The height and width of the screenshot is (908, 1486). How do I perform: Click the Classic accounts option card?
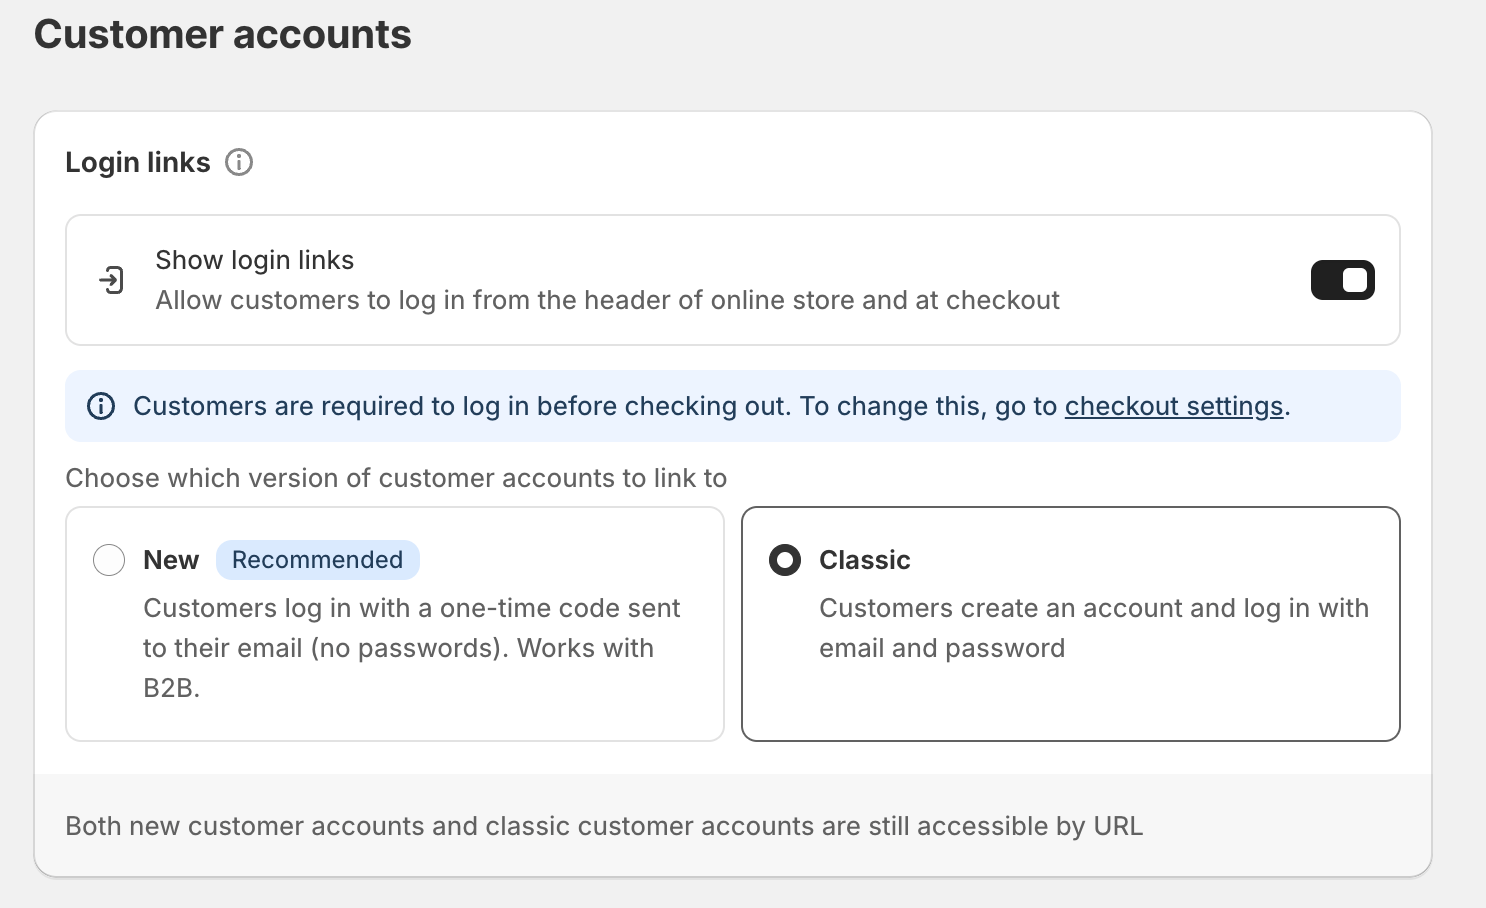click(1071, 623)
